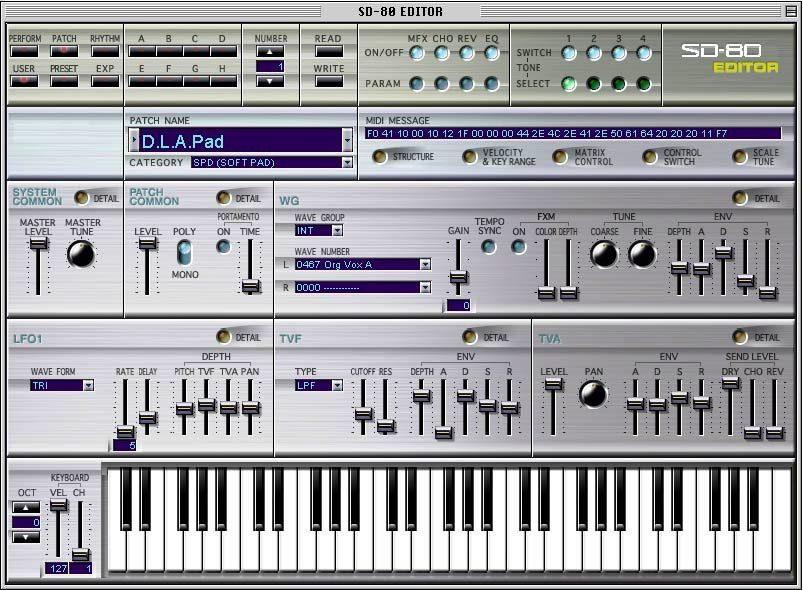The height and width of the screenshot is (590, 803).
Task: Select bank group A
Action: tap(142, 51)
